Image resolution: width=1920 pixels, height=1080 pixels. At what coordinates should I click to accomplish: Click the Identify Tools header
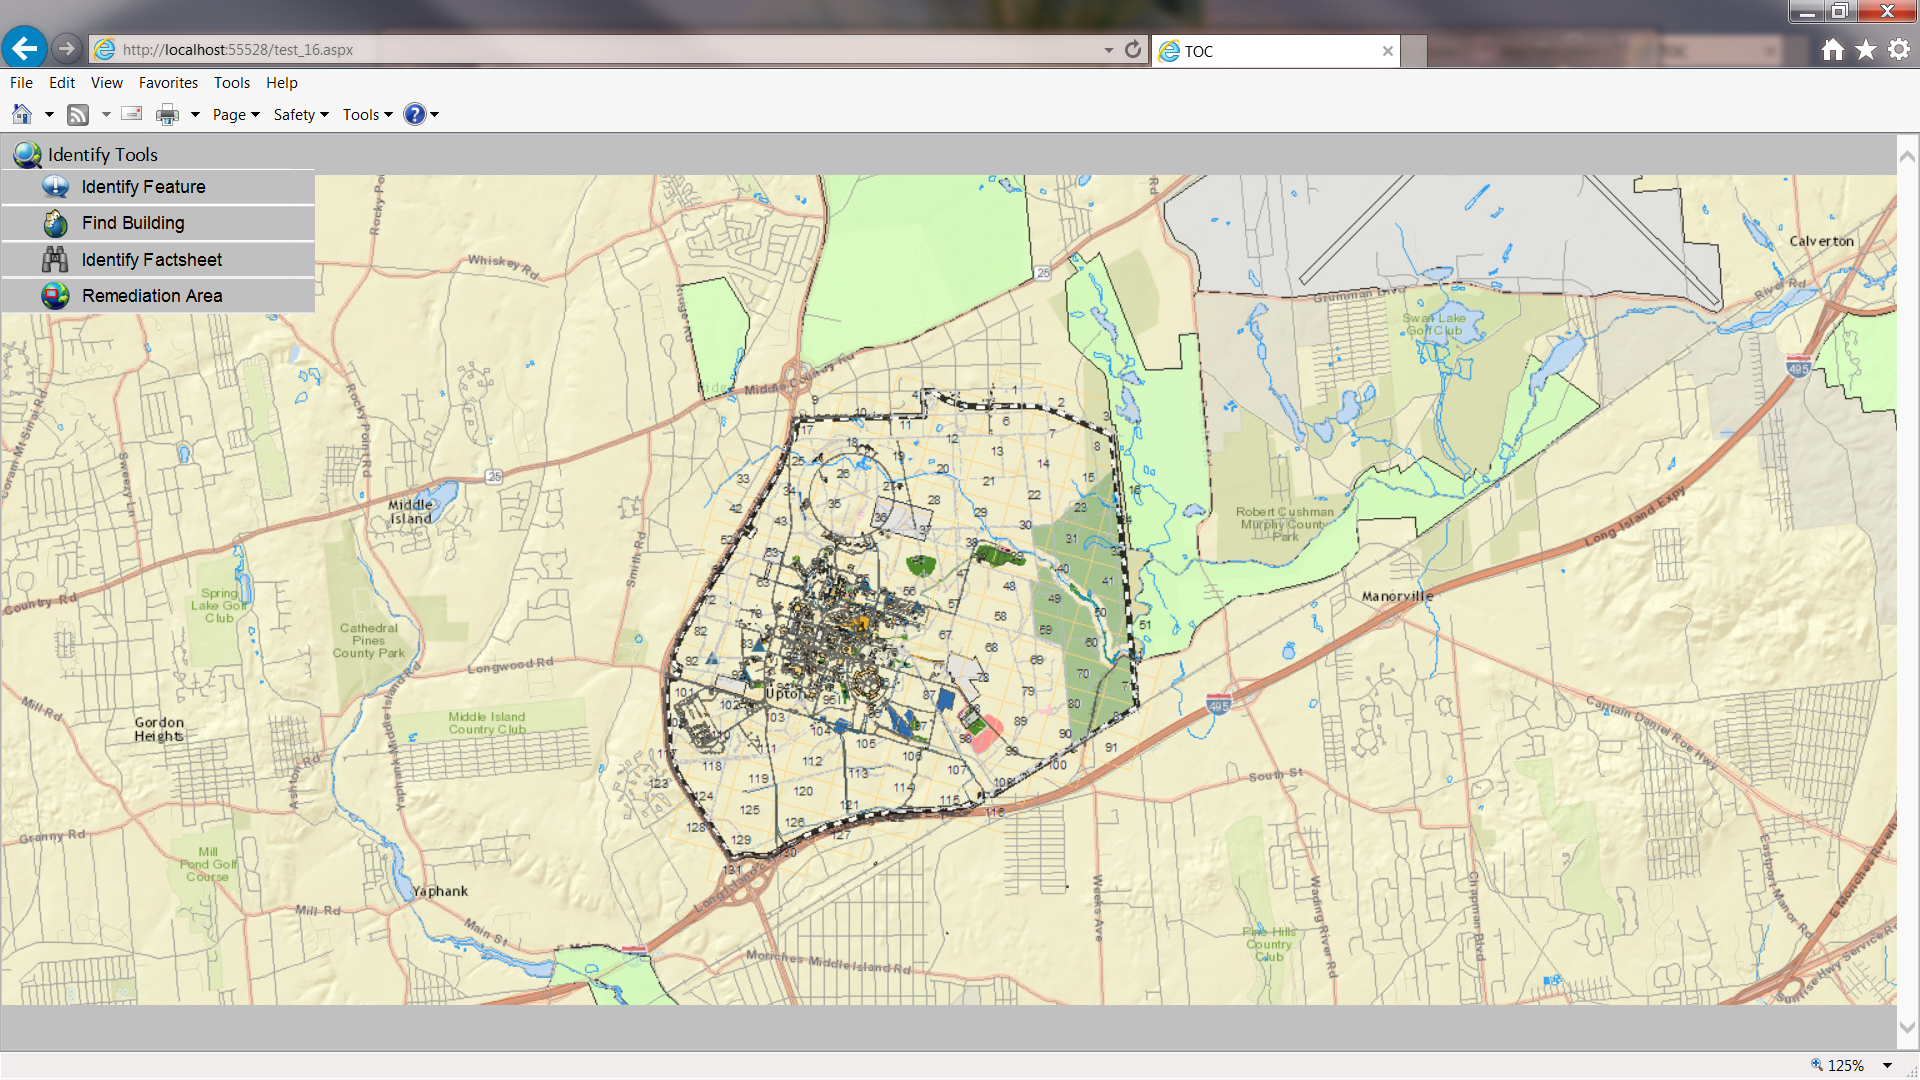103,155
